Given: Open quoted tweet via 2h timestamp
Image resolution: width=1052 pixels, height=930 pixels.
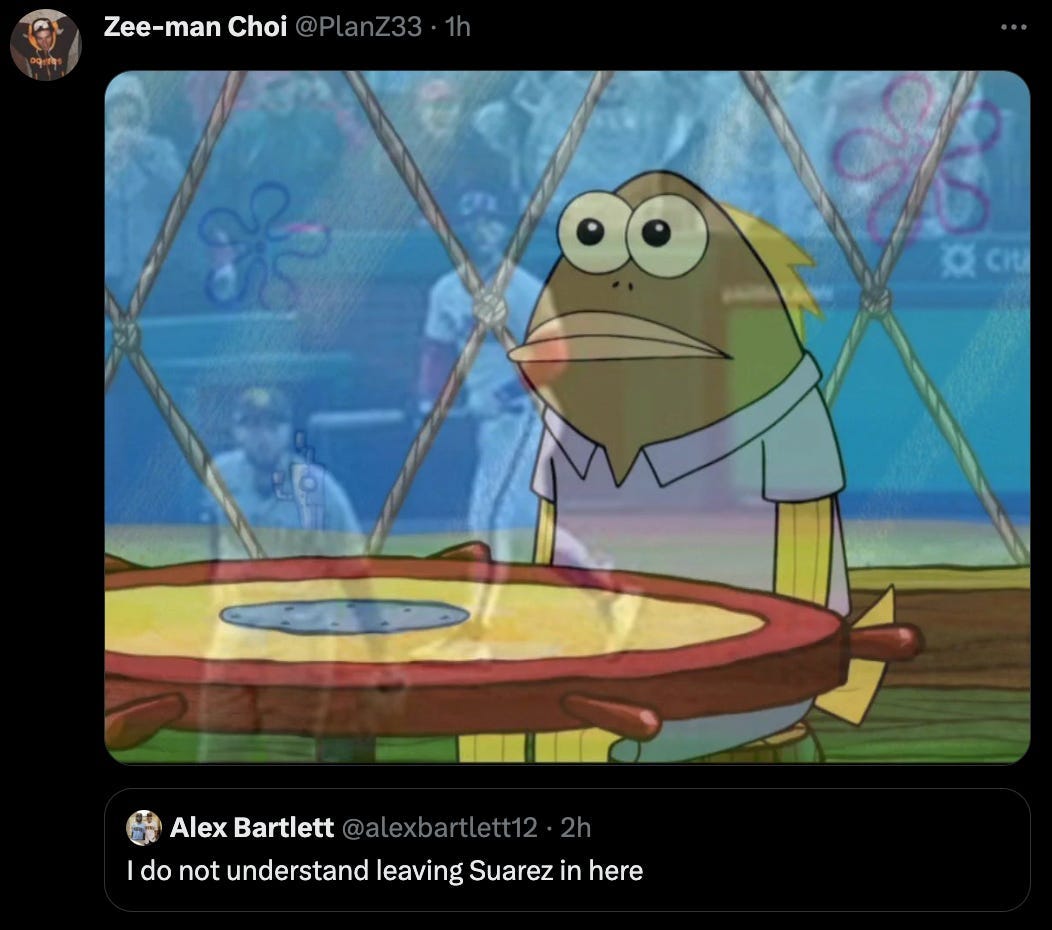Looking at the screenshot, I should pyautogui.click(x=576, y=827).
